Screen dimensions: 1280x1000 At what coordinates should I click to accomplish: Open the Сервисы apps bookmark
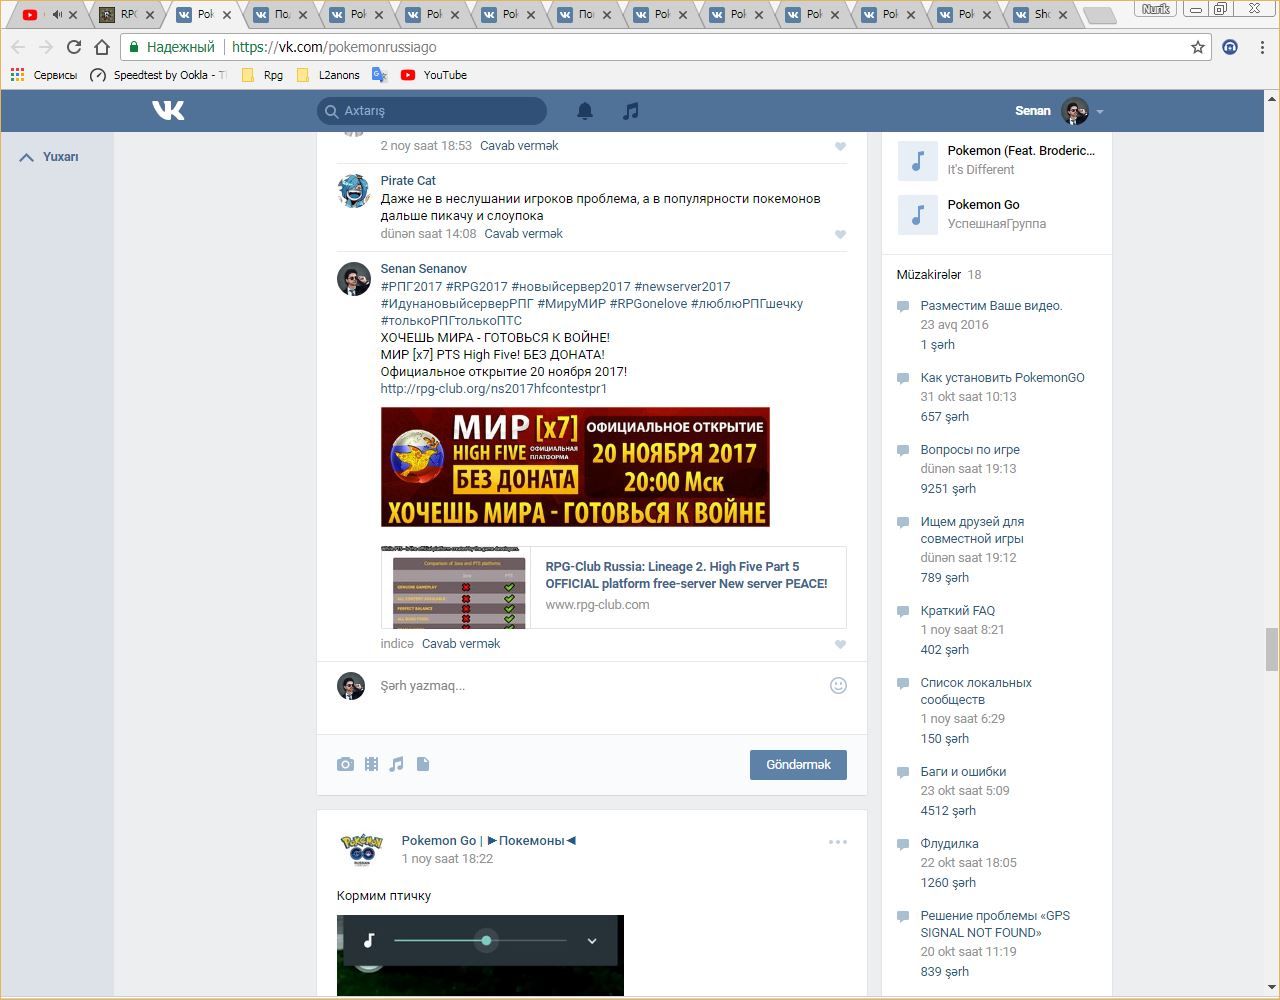[x=43, y=75]
